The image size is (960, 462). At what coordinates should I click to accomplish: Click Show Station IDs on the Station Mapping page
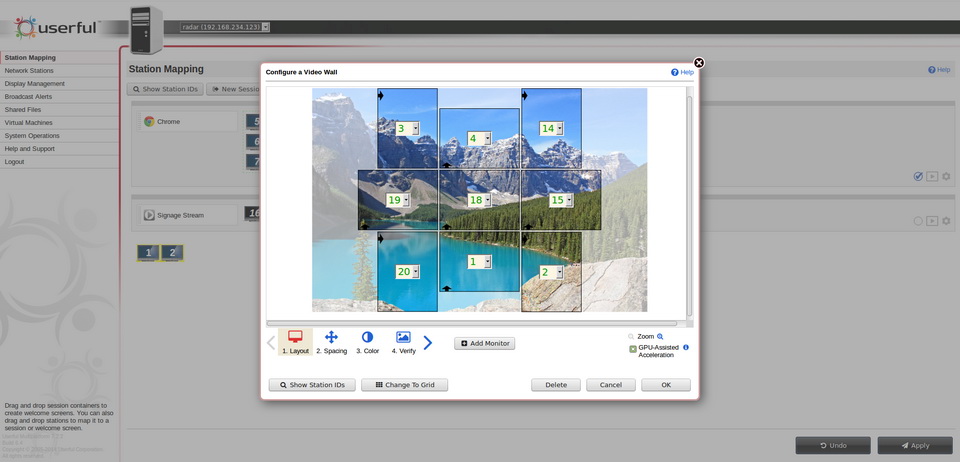tap(165, 89)
